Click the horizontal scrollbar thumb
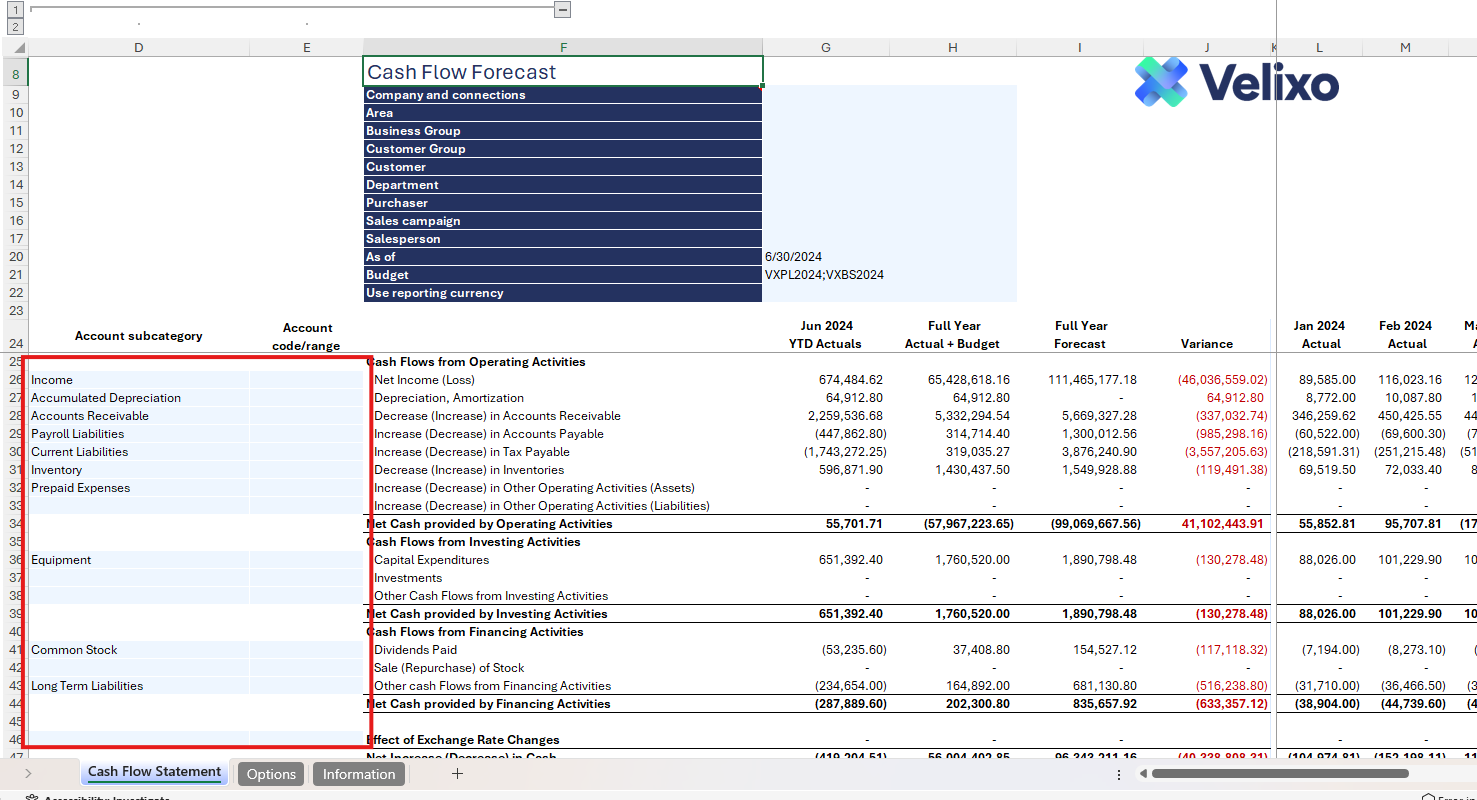 coord(1280,773)
